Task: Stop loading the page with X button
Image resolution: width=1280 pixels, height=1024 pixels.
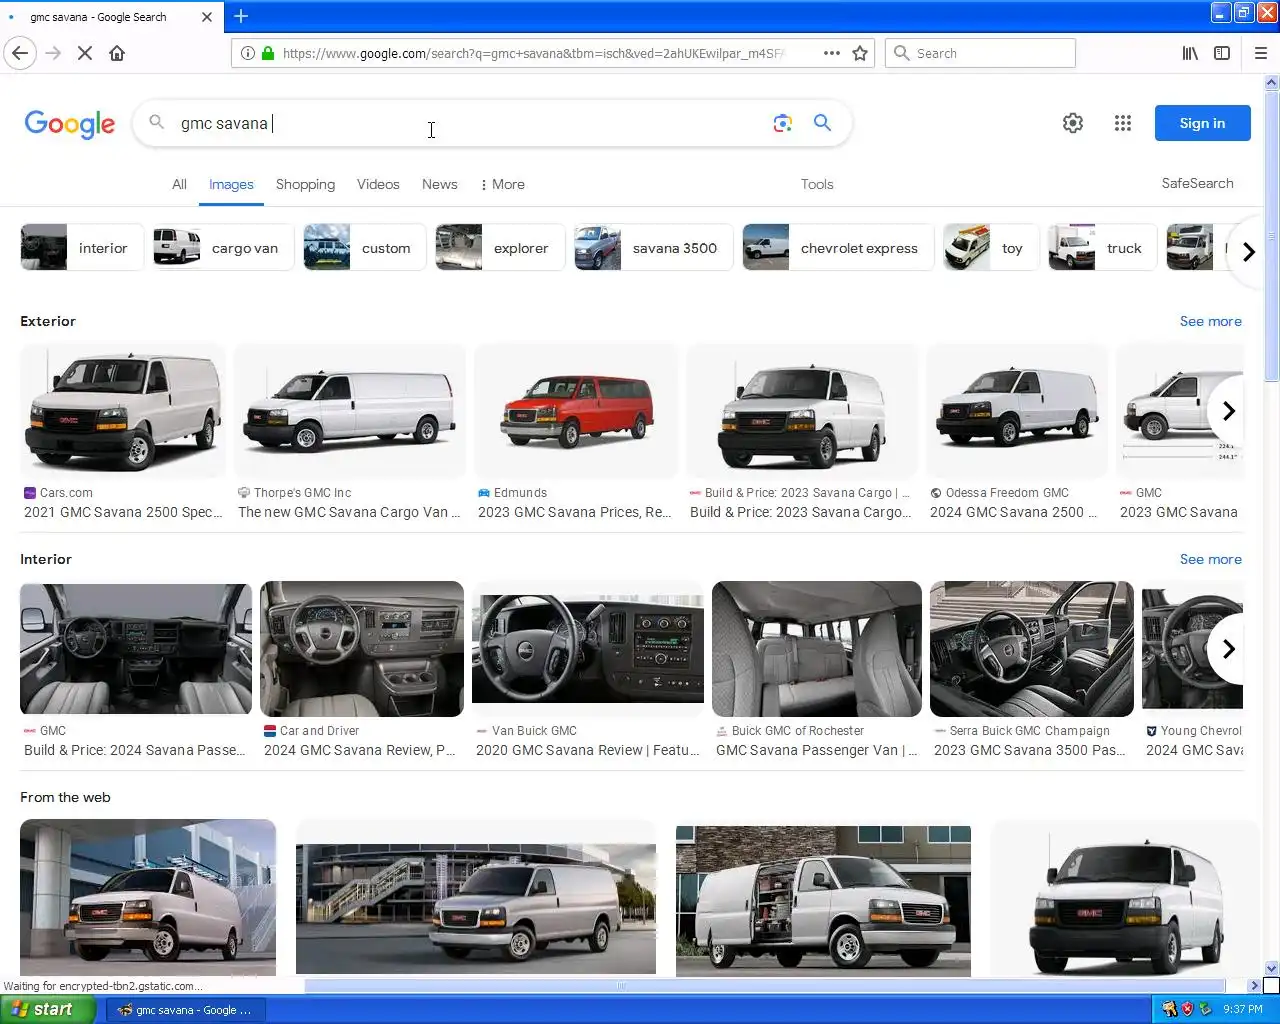Action: 85,53
